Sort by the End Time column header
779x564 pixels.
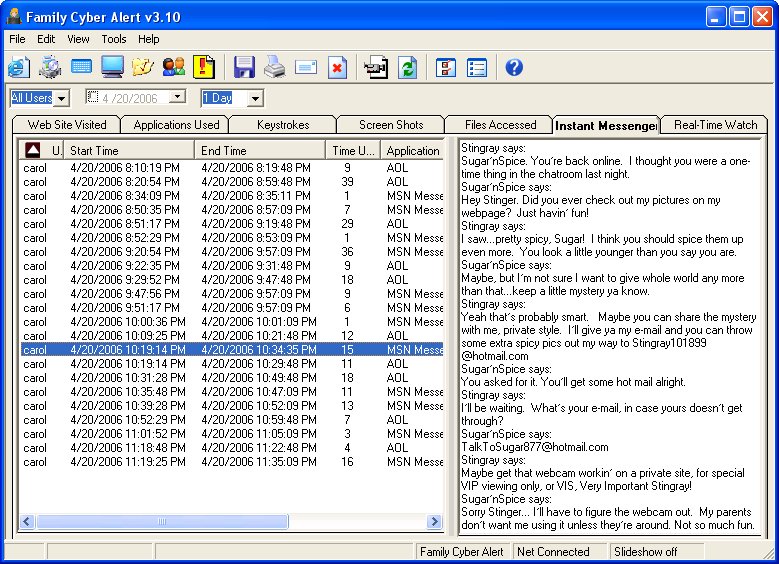point(260,150)
